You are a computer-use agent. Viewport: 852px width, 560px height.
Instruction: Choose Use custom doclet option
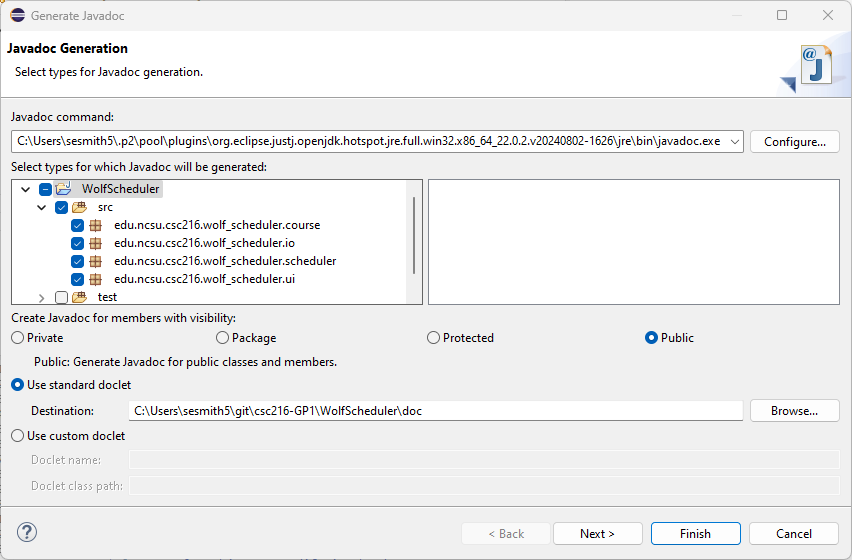click(x=17, y=436)
